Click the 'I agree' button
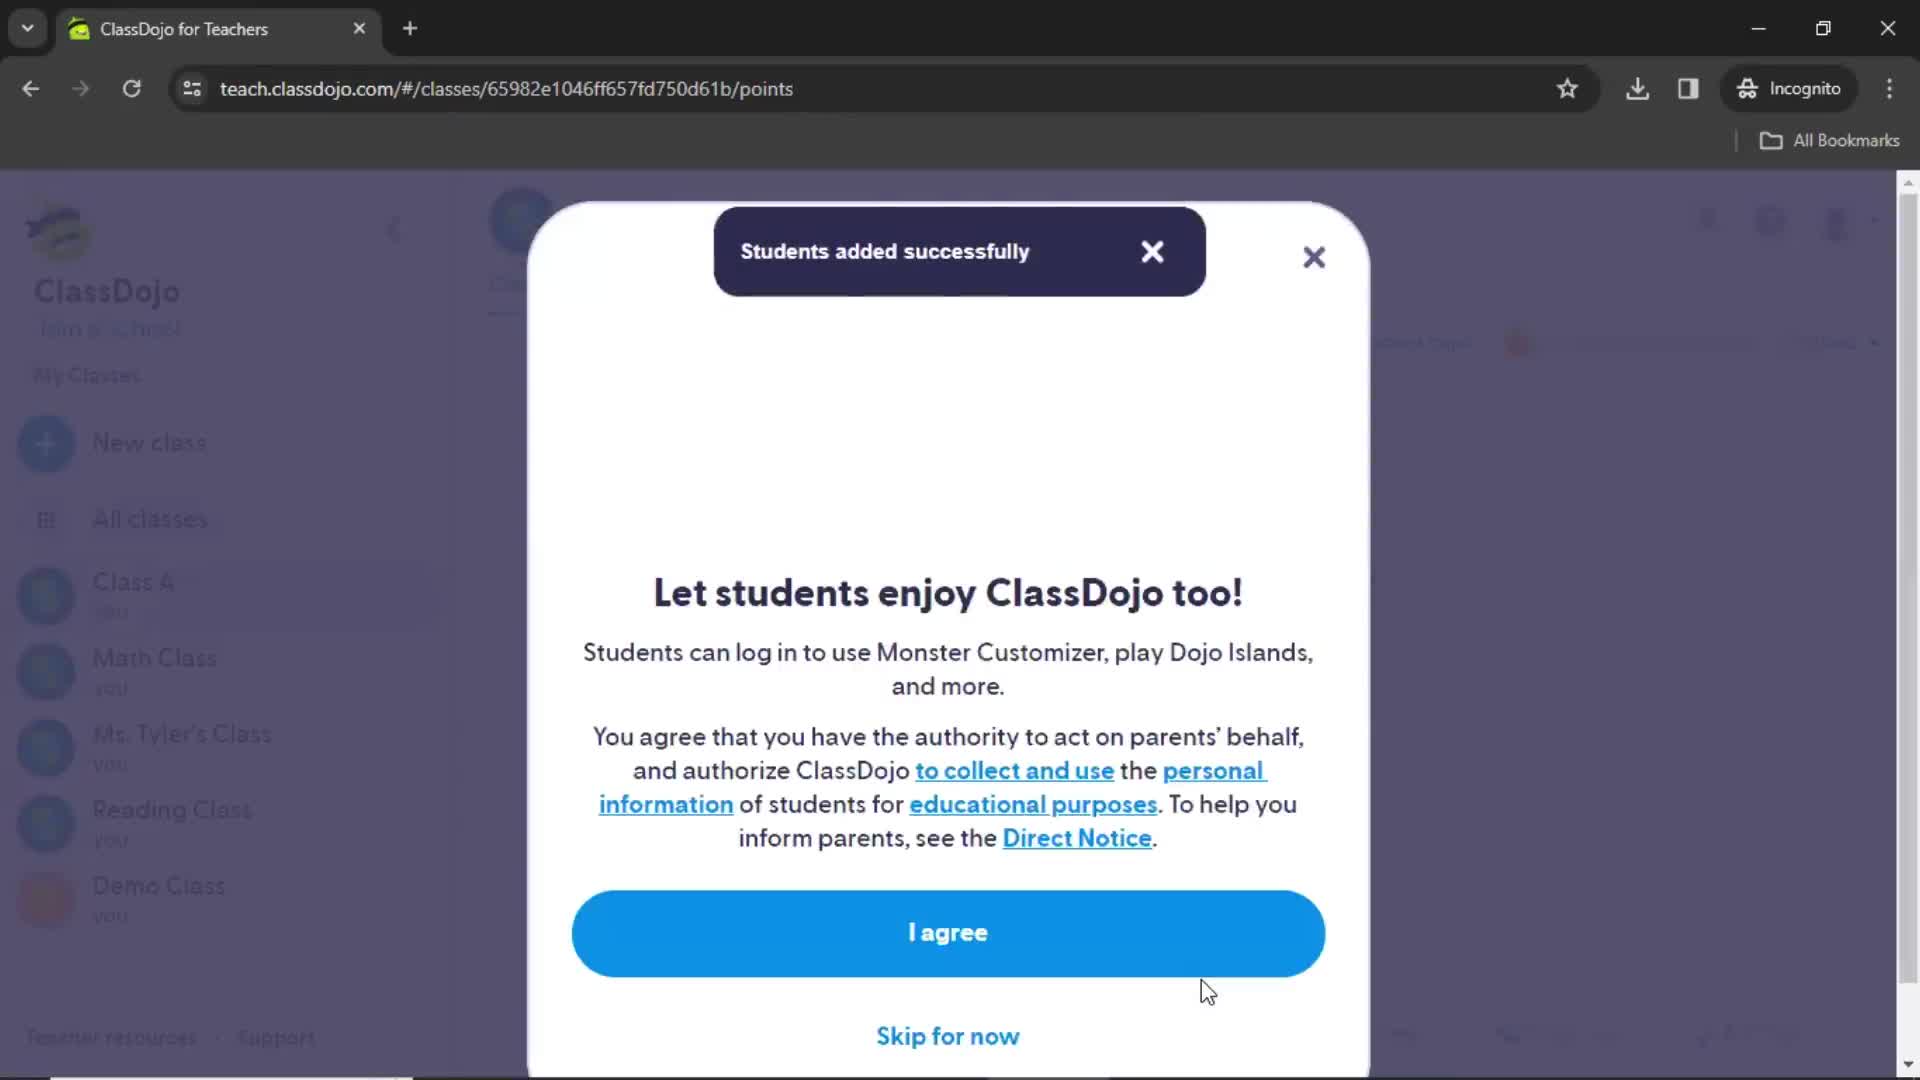The image size is (1920, 1080). pos(948,932)
